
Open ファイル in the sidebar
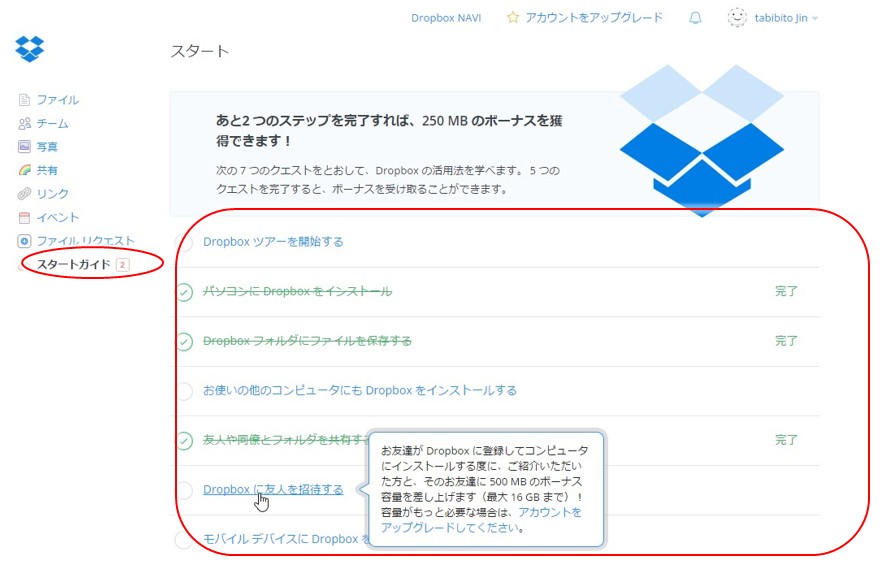coord(58,100)
